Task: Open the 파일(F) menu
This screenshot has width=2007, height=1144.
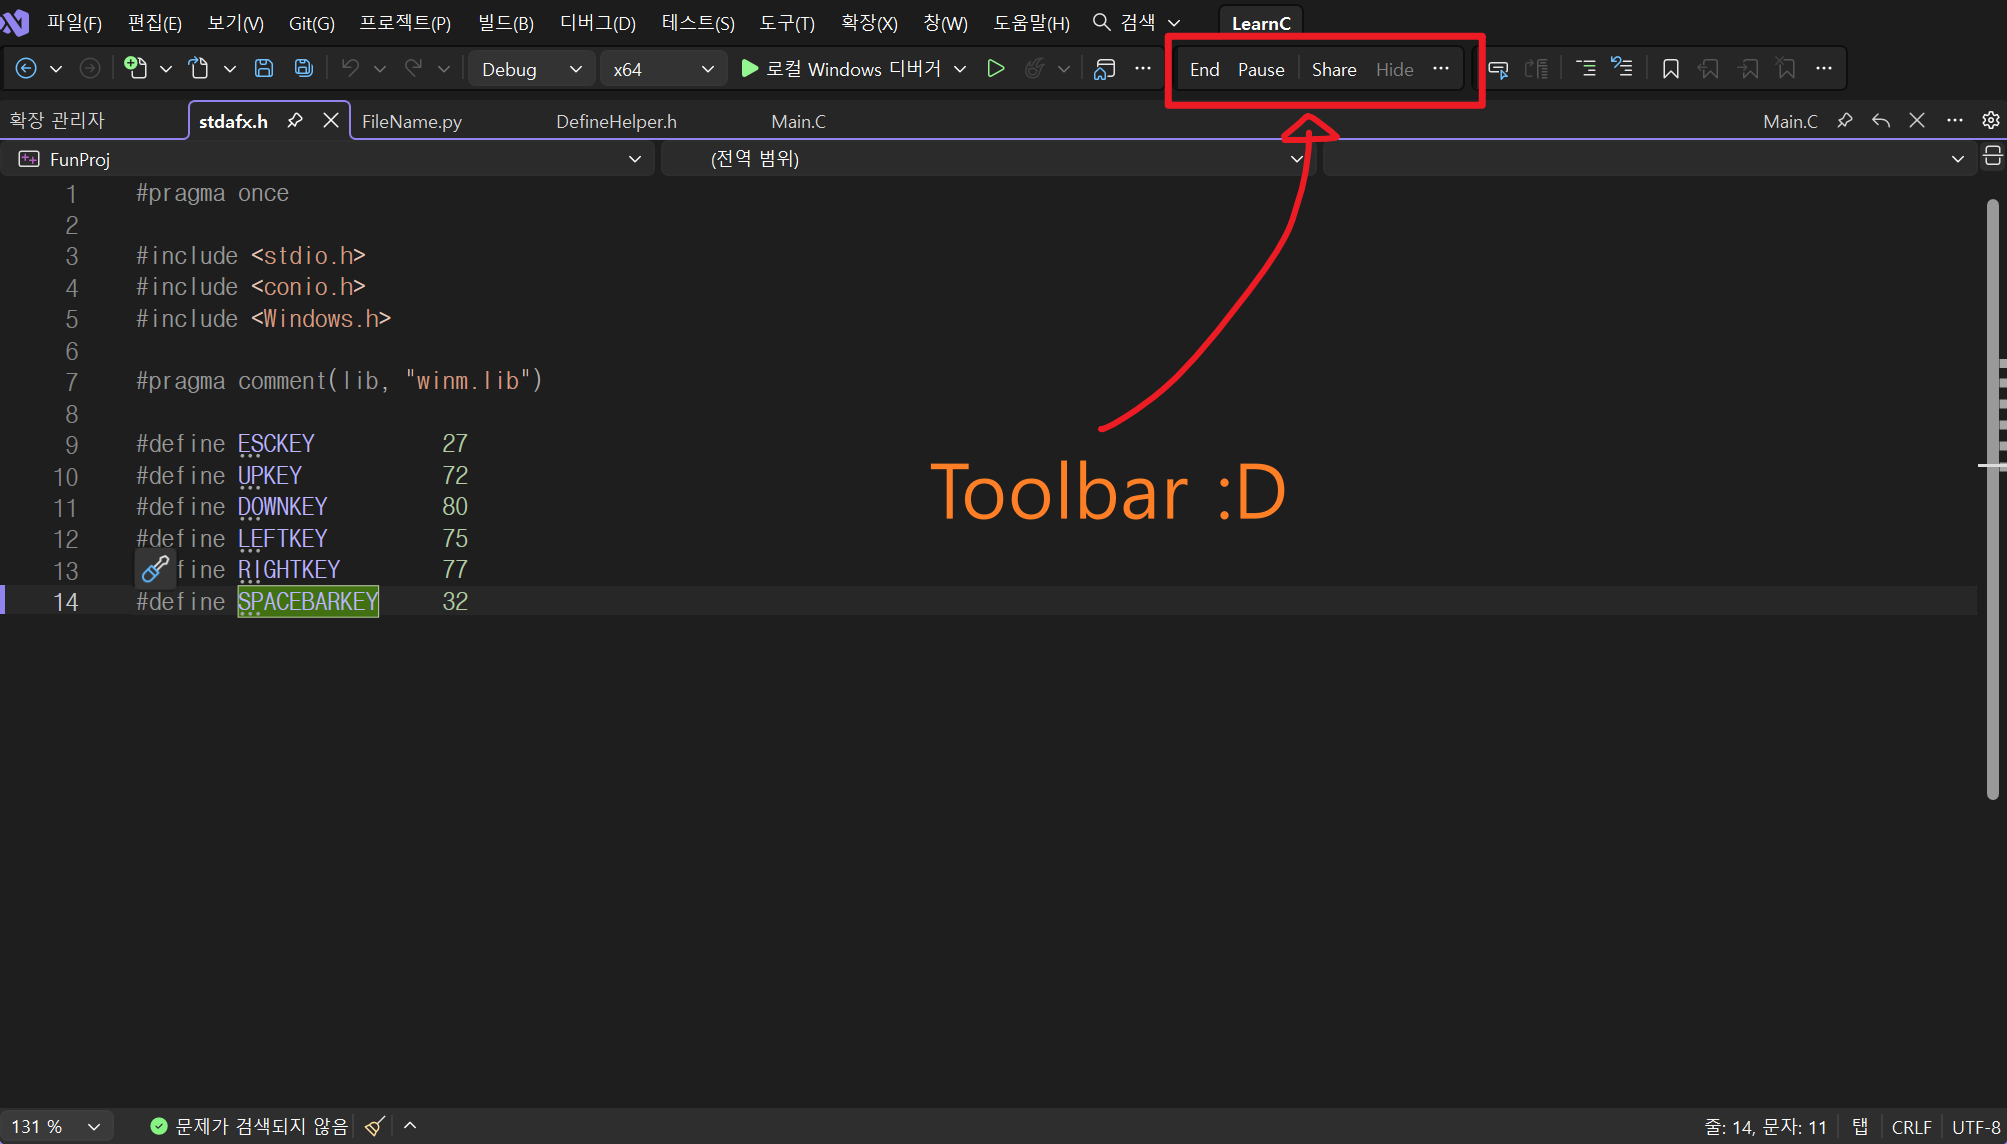Action: 75,23
